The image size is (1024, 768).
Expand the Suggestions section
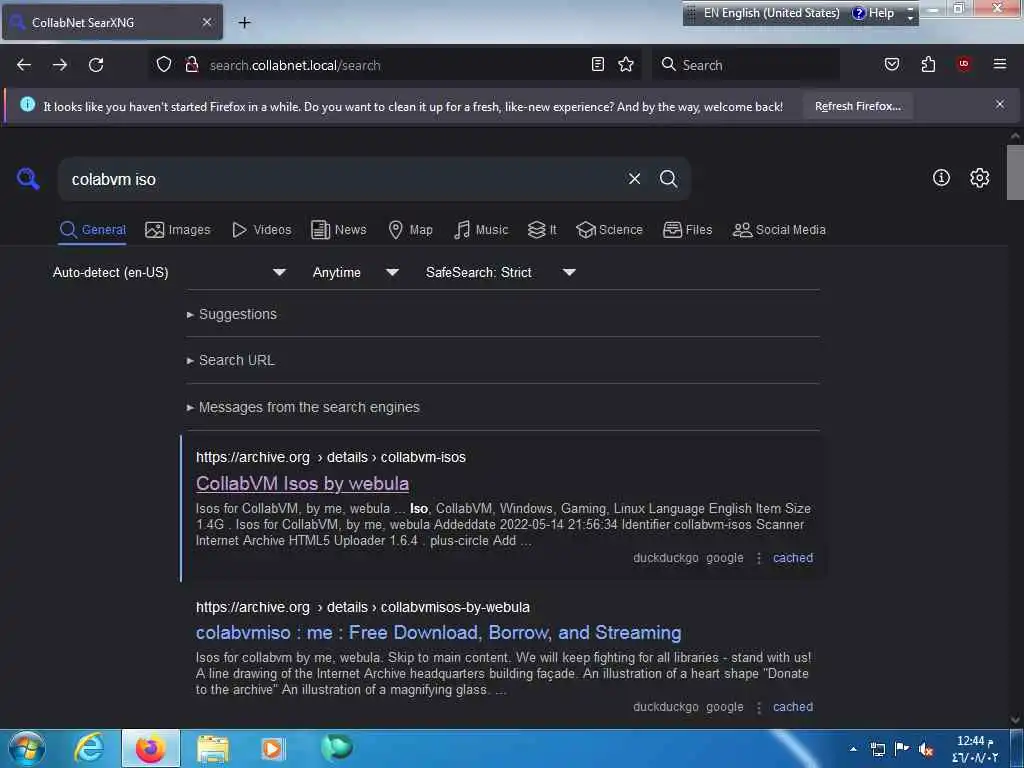(232, 314)
